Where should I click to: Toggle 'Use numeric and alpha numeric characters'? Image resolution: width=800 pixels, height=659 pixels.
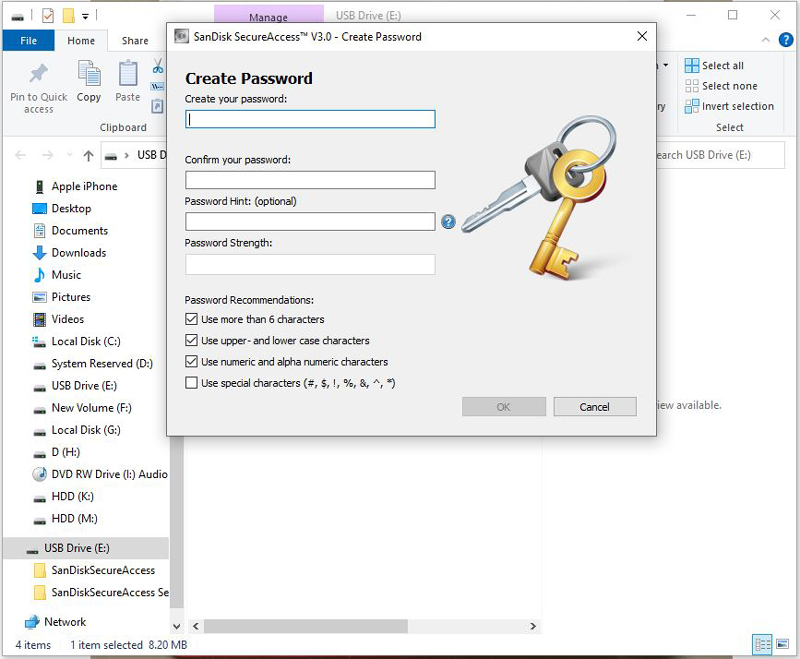pos(192,362)
